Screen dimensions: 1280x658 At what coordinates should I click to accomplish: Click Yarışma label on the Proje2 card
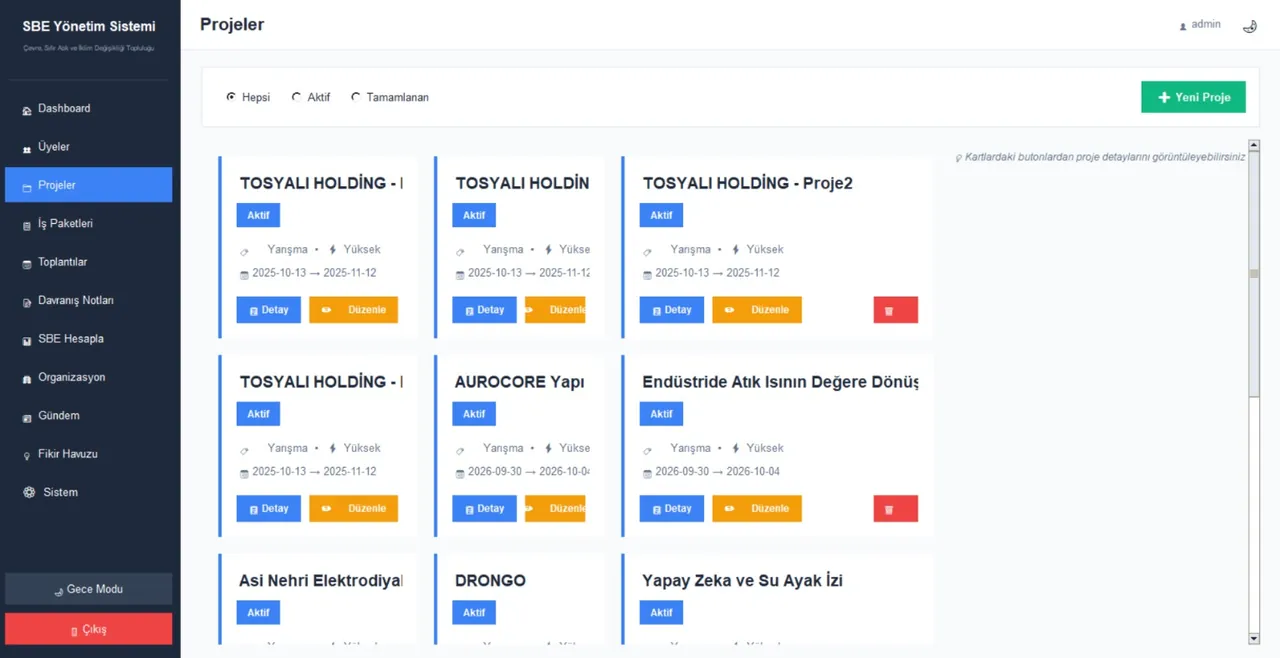691,250
